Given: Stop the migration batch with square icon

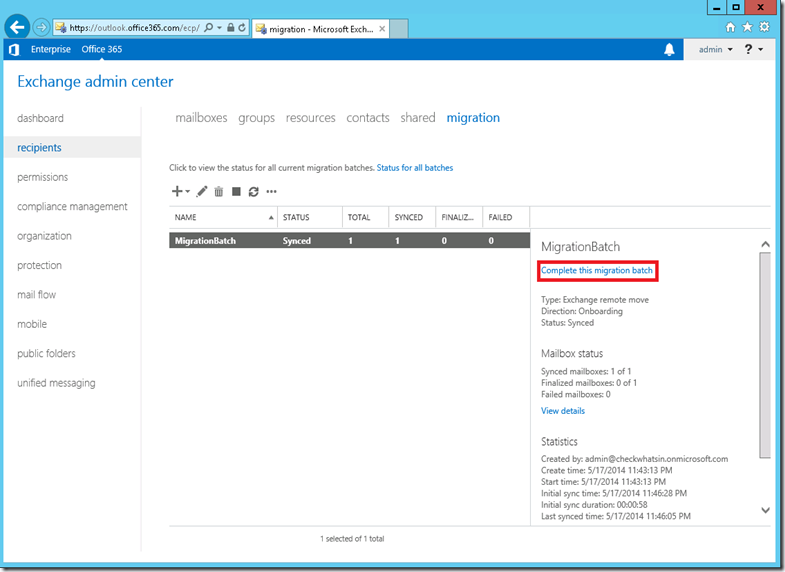Looking at the screenshot, I should (x=236, y=191).
